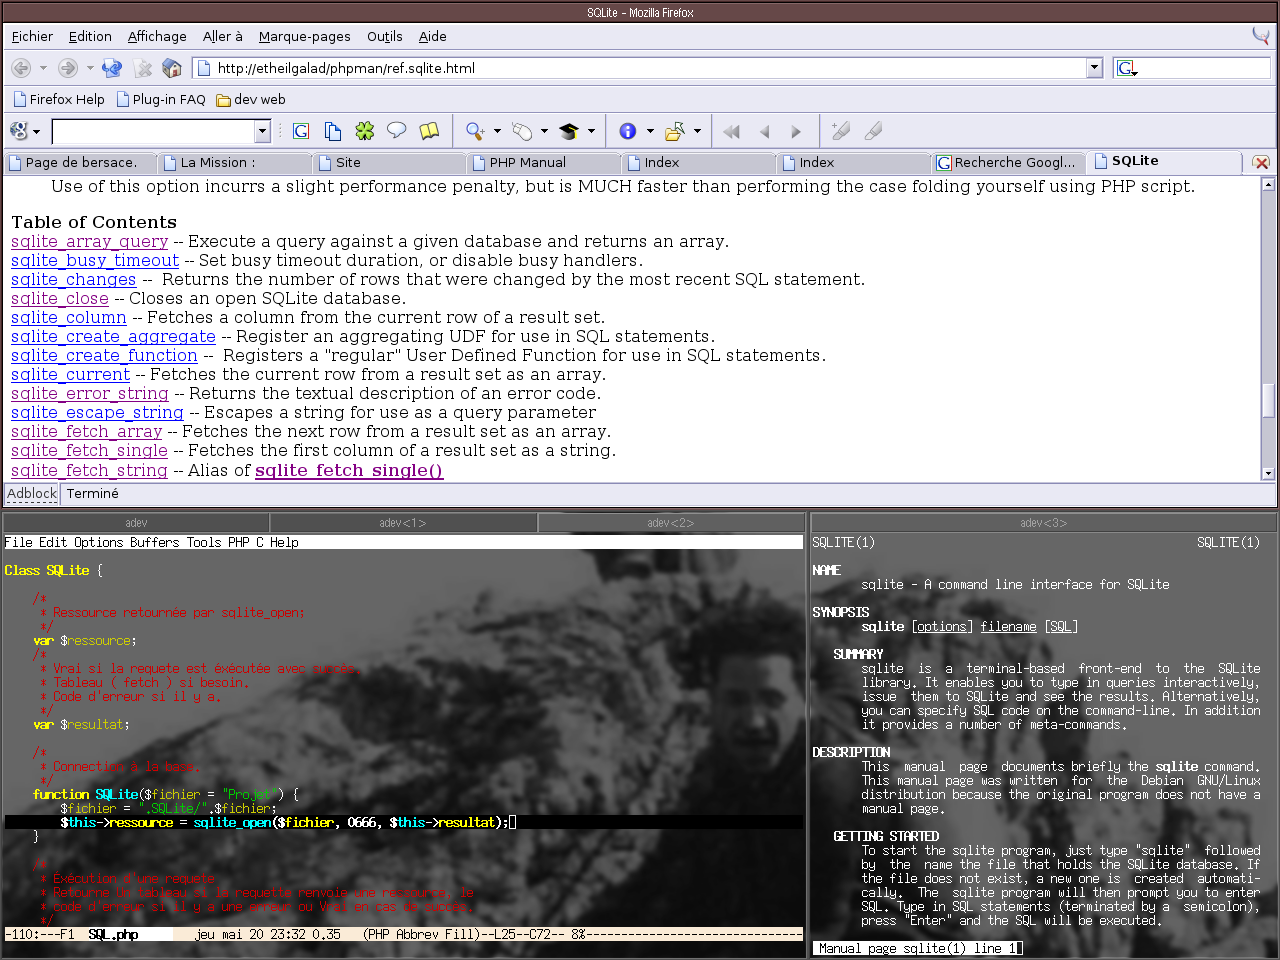1280x960 pixels.
Task: Click the blue info icon
Action: coord(628,131)
